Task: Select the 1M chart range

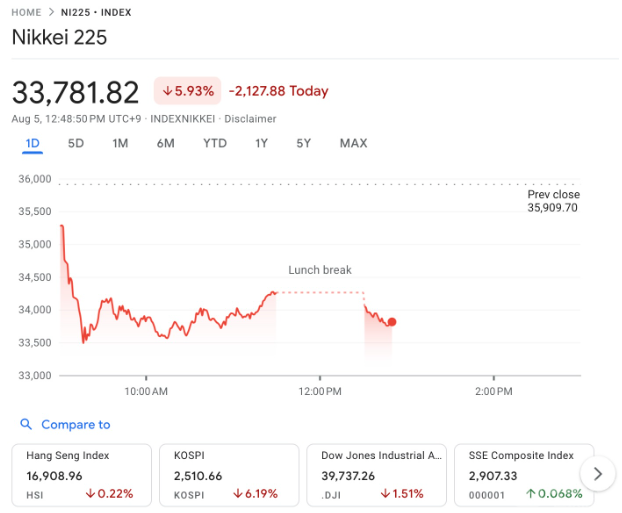Action: 120,143
